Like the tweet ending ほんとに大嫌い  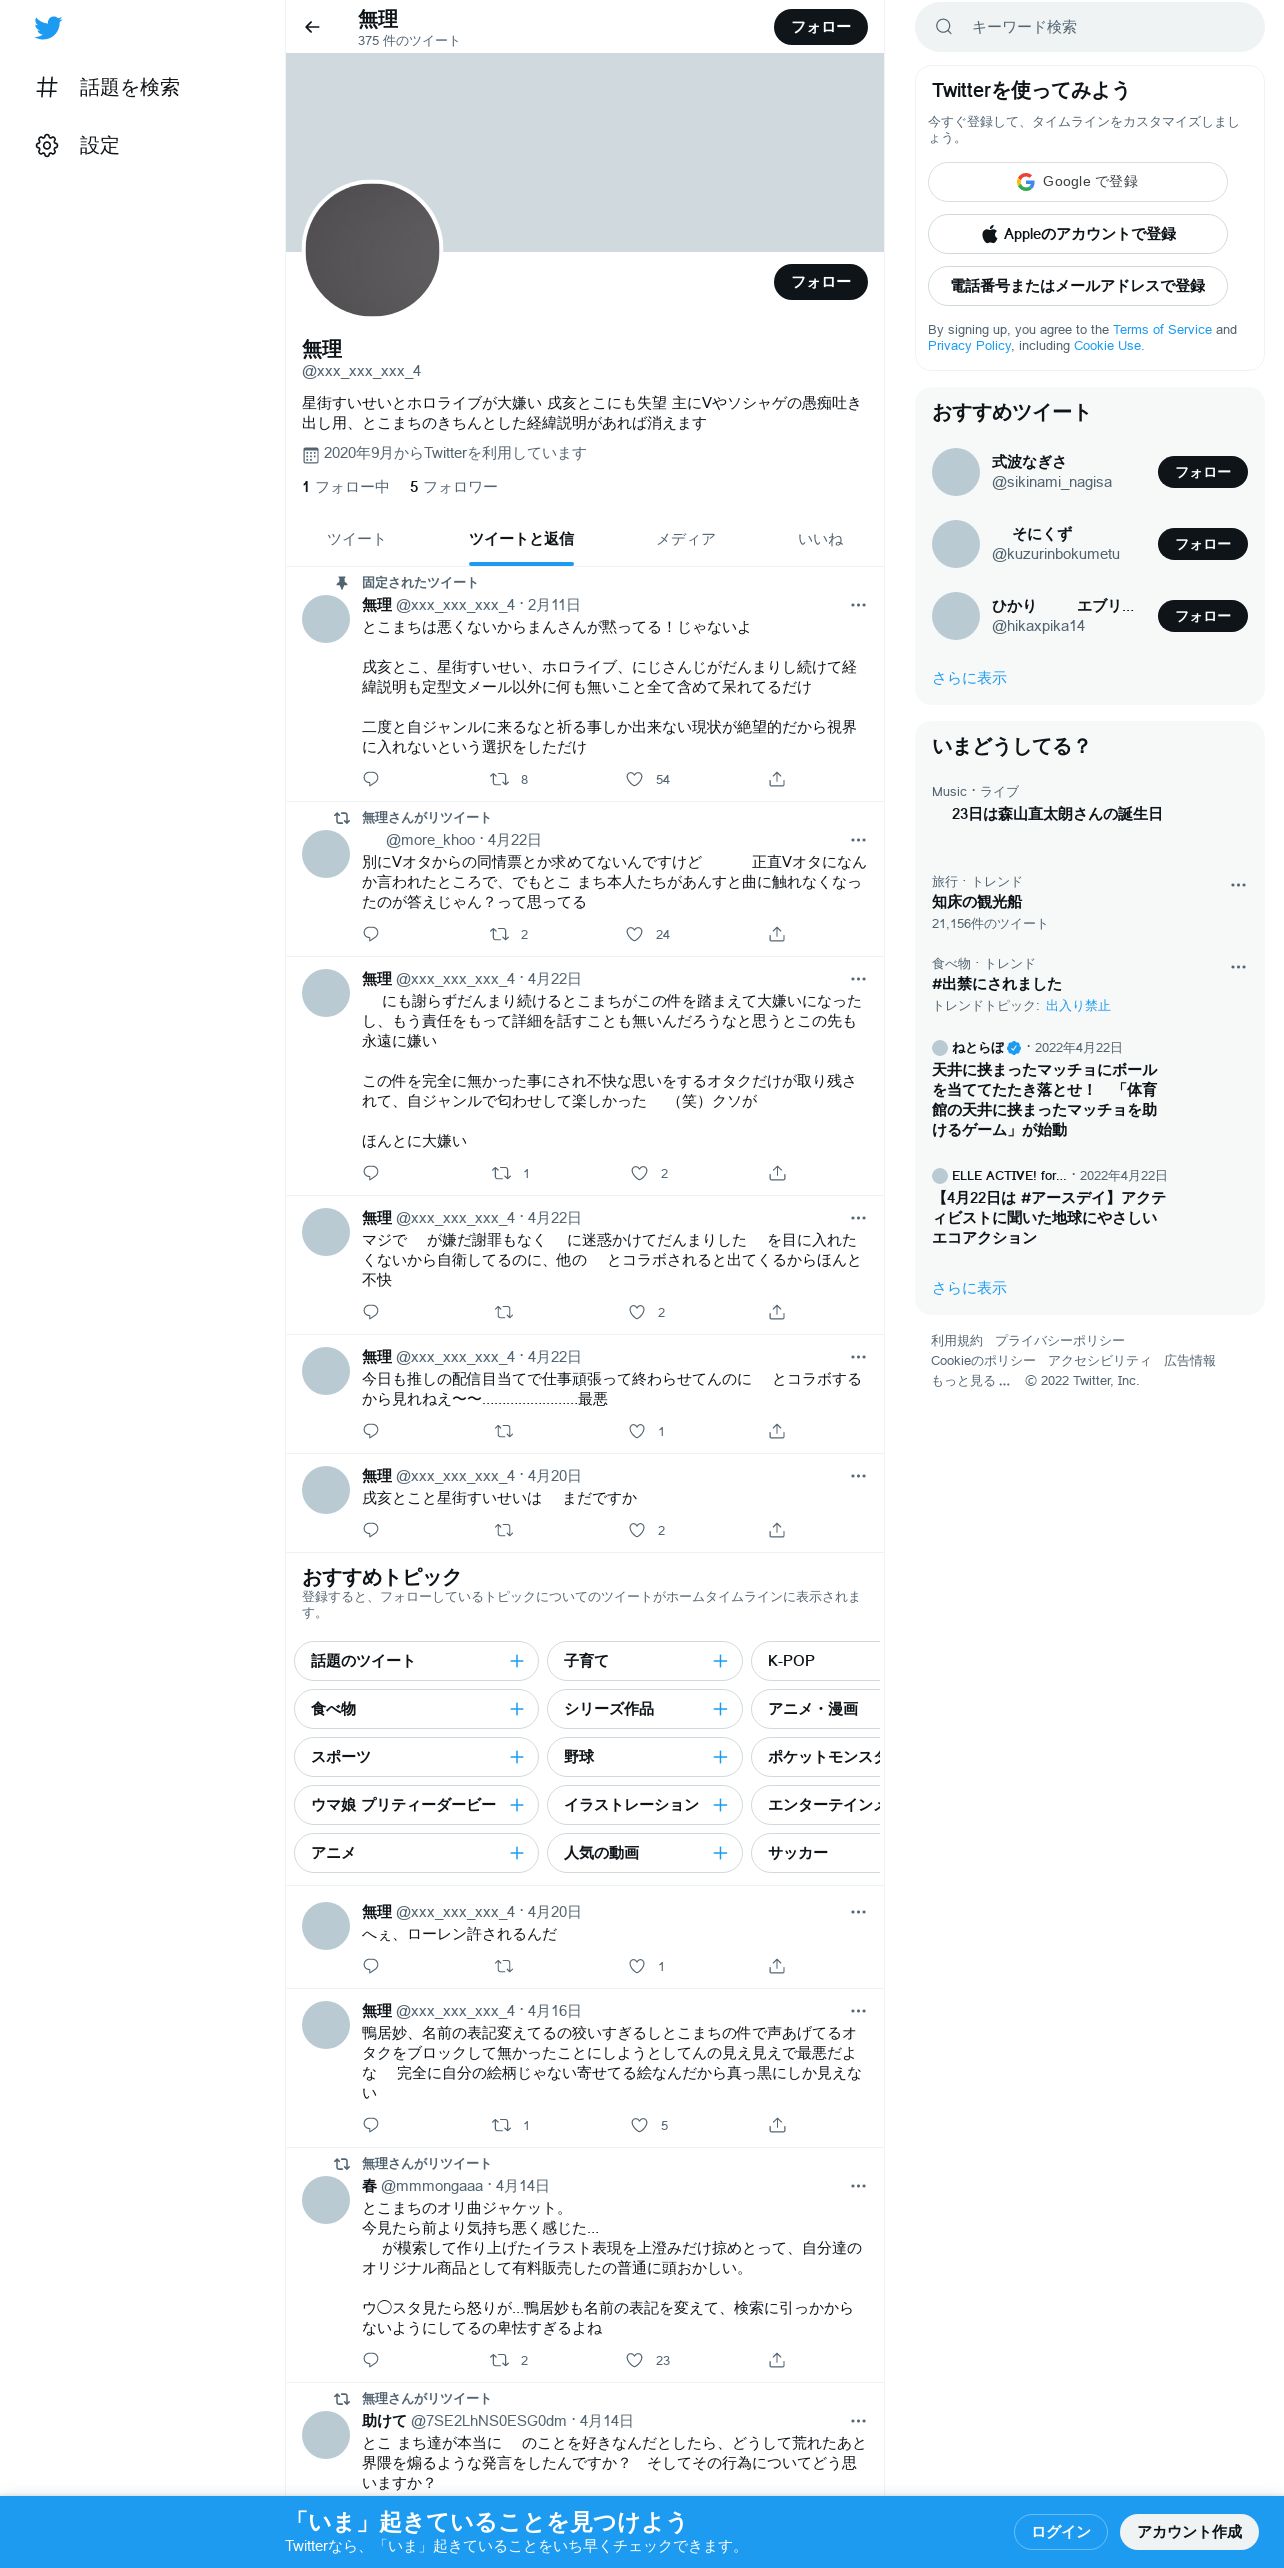pos(639,1173)
